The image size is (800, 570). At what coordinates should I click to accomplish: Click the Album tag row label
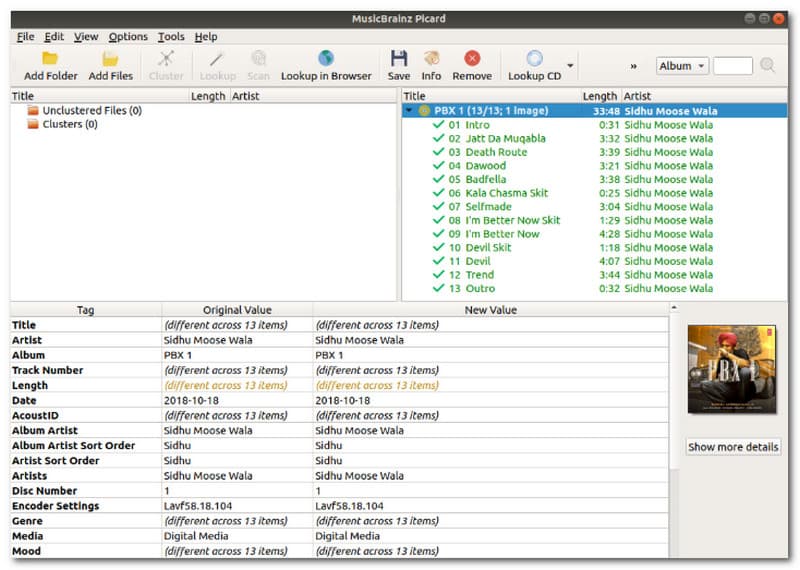29,355
